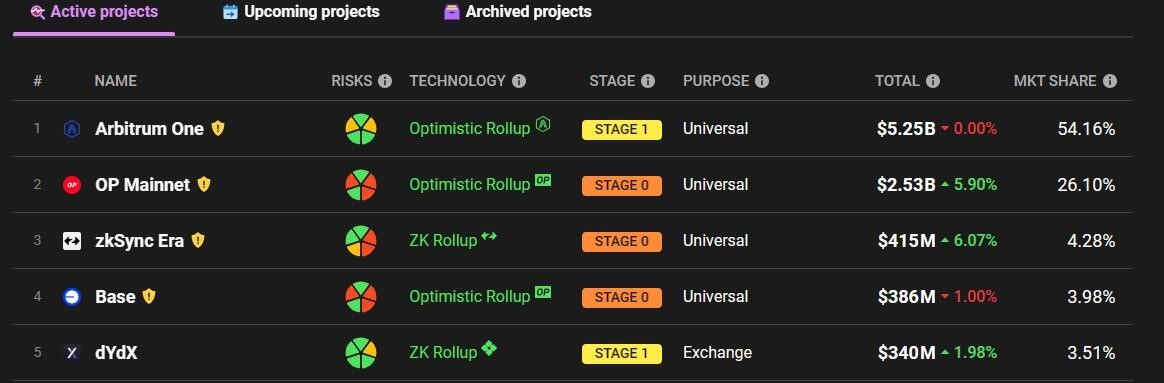Image resolution: width=1164 pixels, height=383 pixels.
Task: Click the info icon beside TECHNOLOGY header
Action: [519, 81]
